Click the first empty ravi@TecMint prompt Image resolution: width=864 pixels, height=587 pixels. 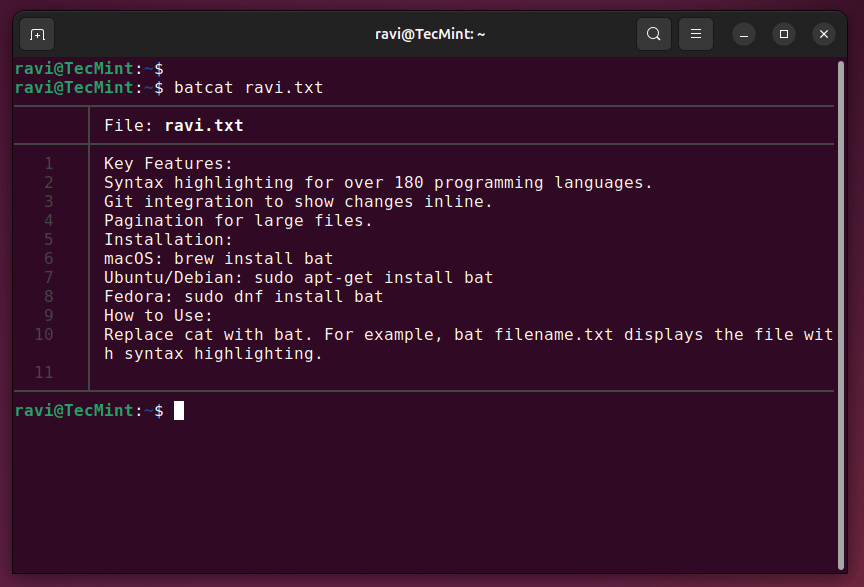(89, 69)
